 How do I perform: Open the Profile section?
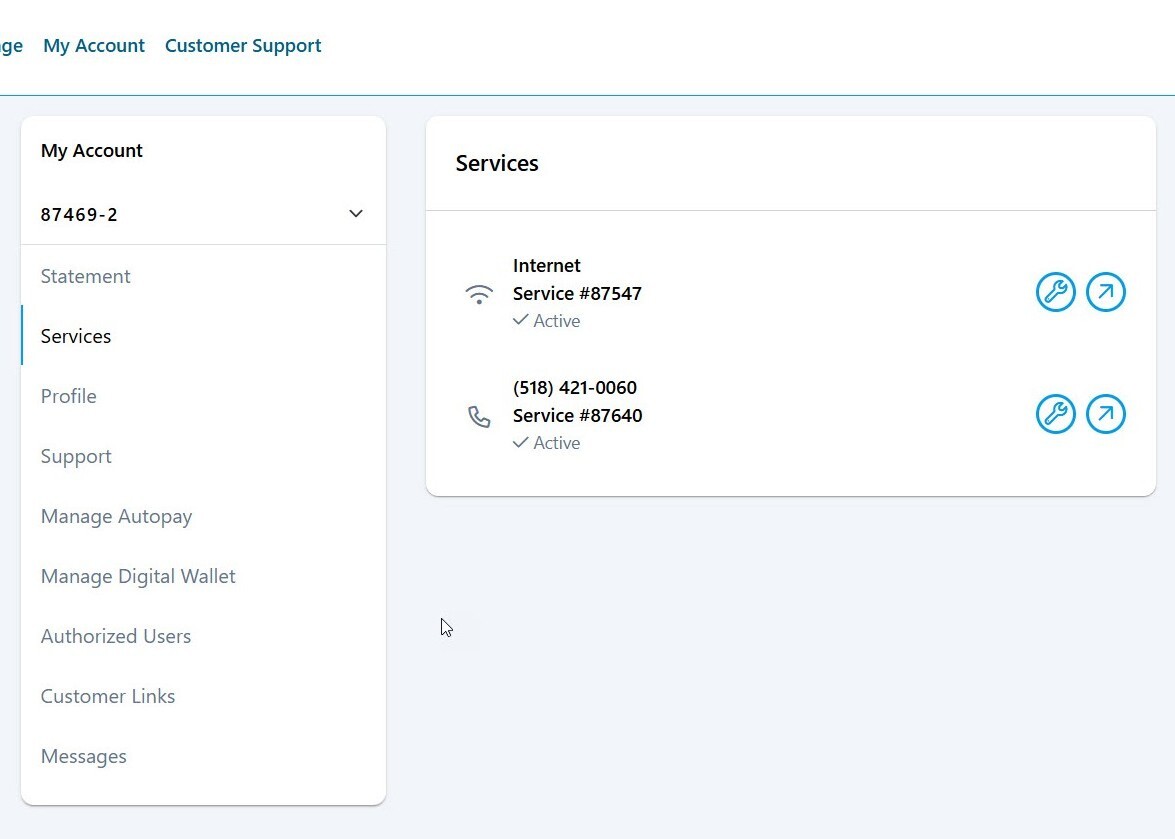tap(68, 396)
